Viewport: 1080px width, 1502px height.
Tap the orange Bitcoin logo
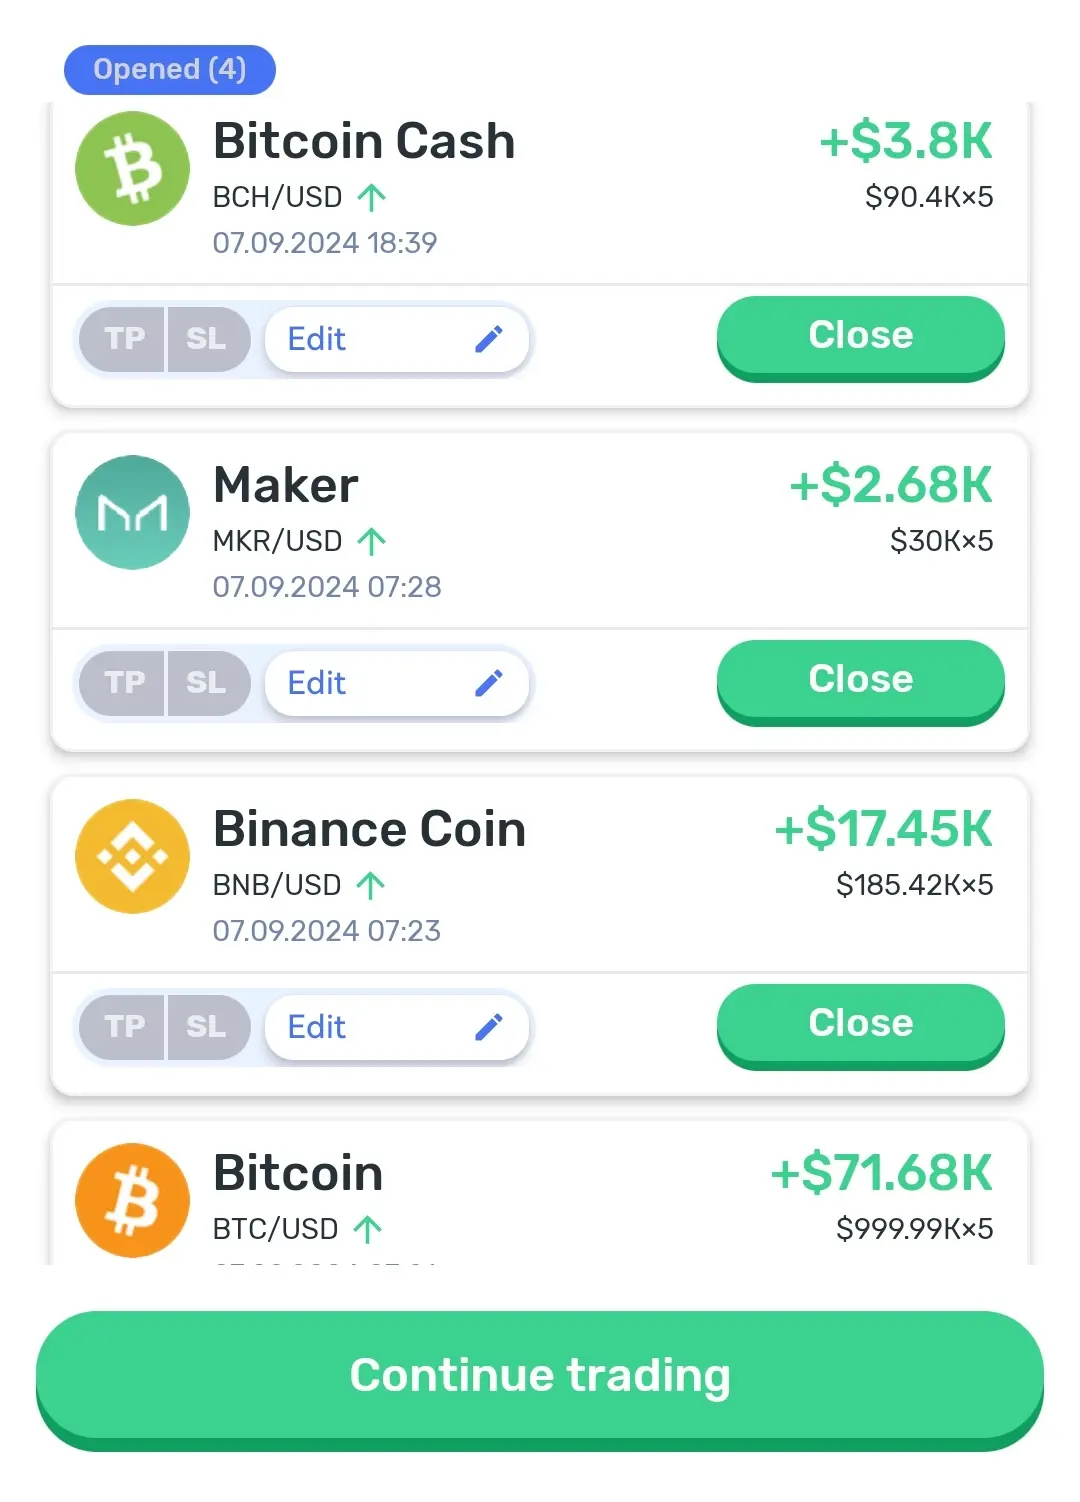[x=132, y=1200]
